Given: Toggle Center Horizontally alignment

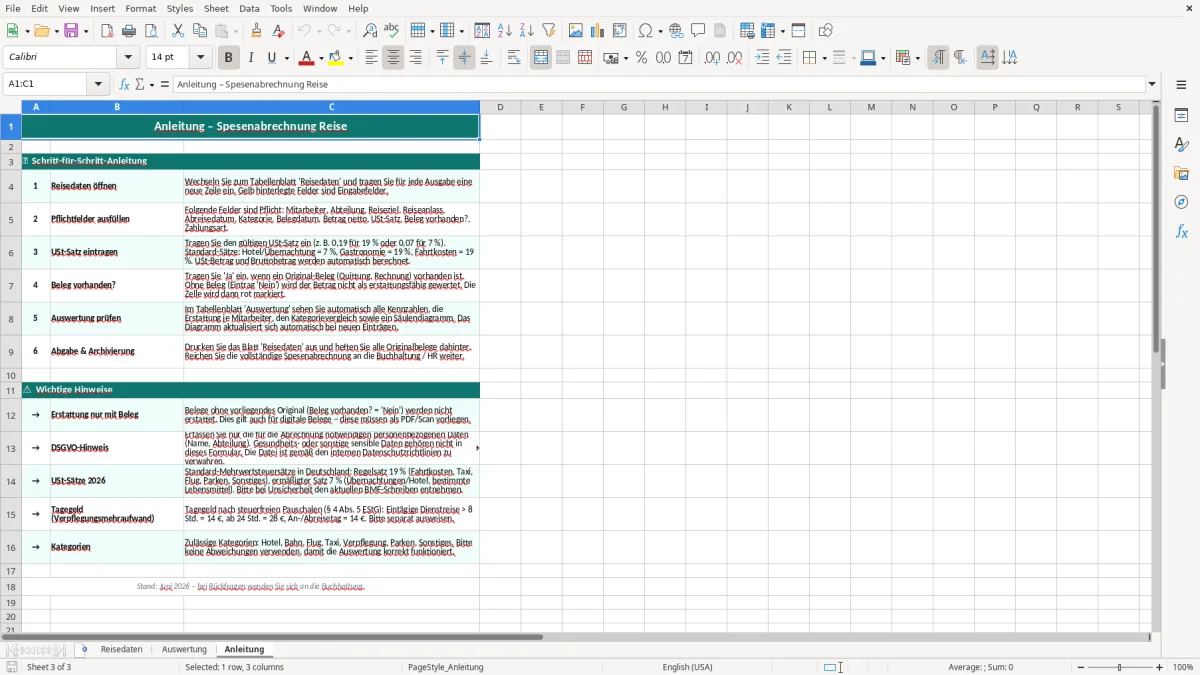Looking at the screenshot, I should pos(394,58).
